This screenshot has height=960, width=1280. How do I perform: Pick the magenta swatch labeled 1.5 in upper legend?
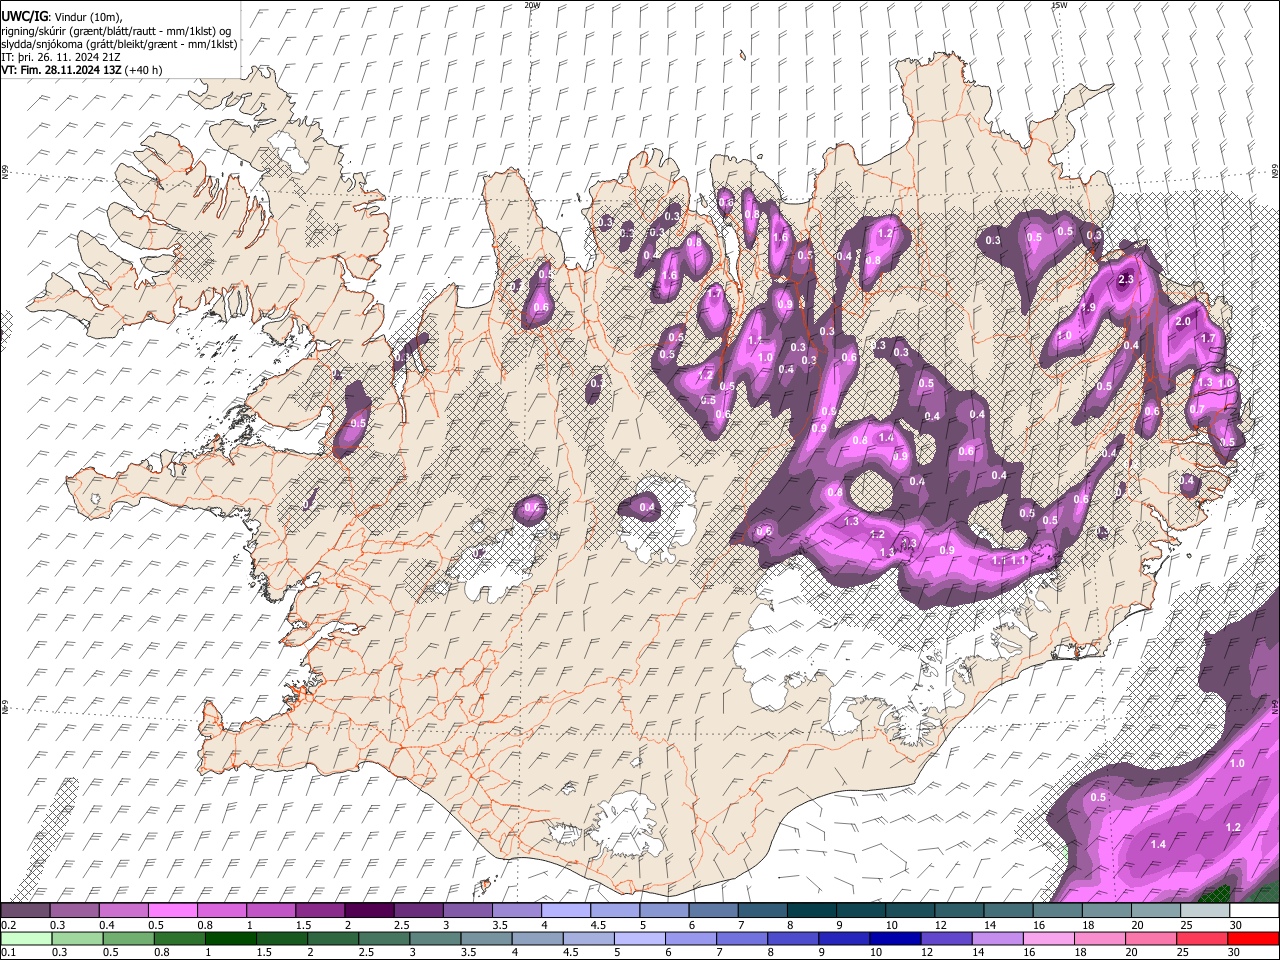320,910
